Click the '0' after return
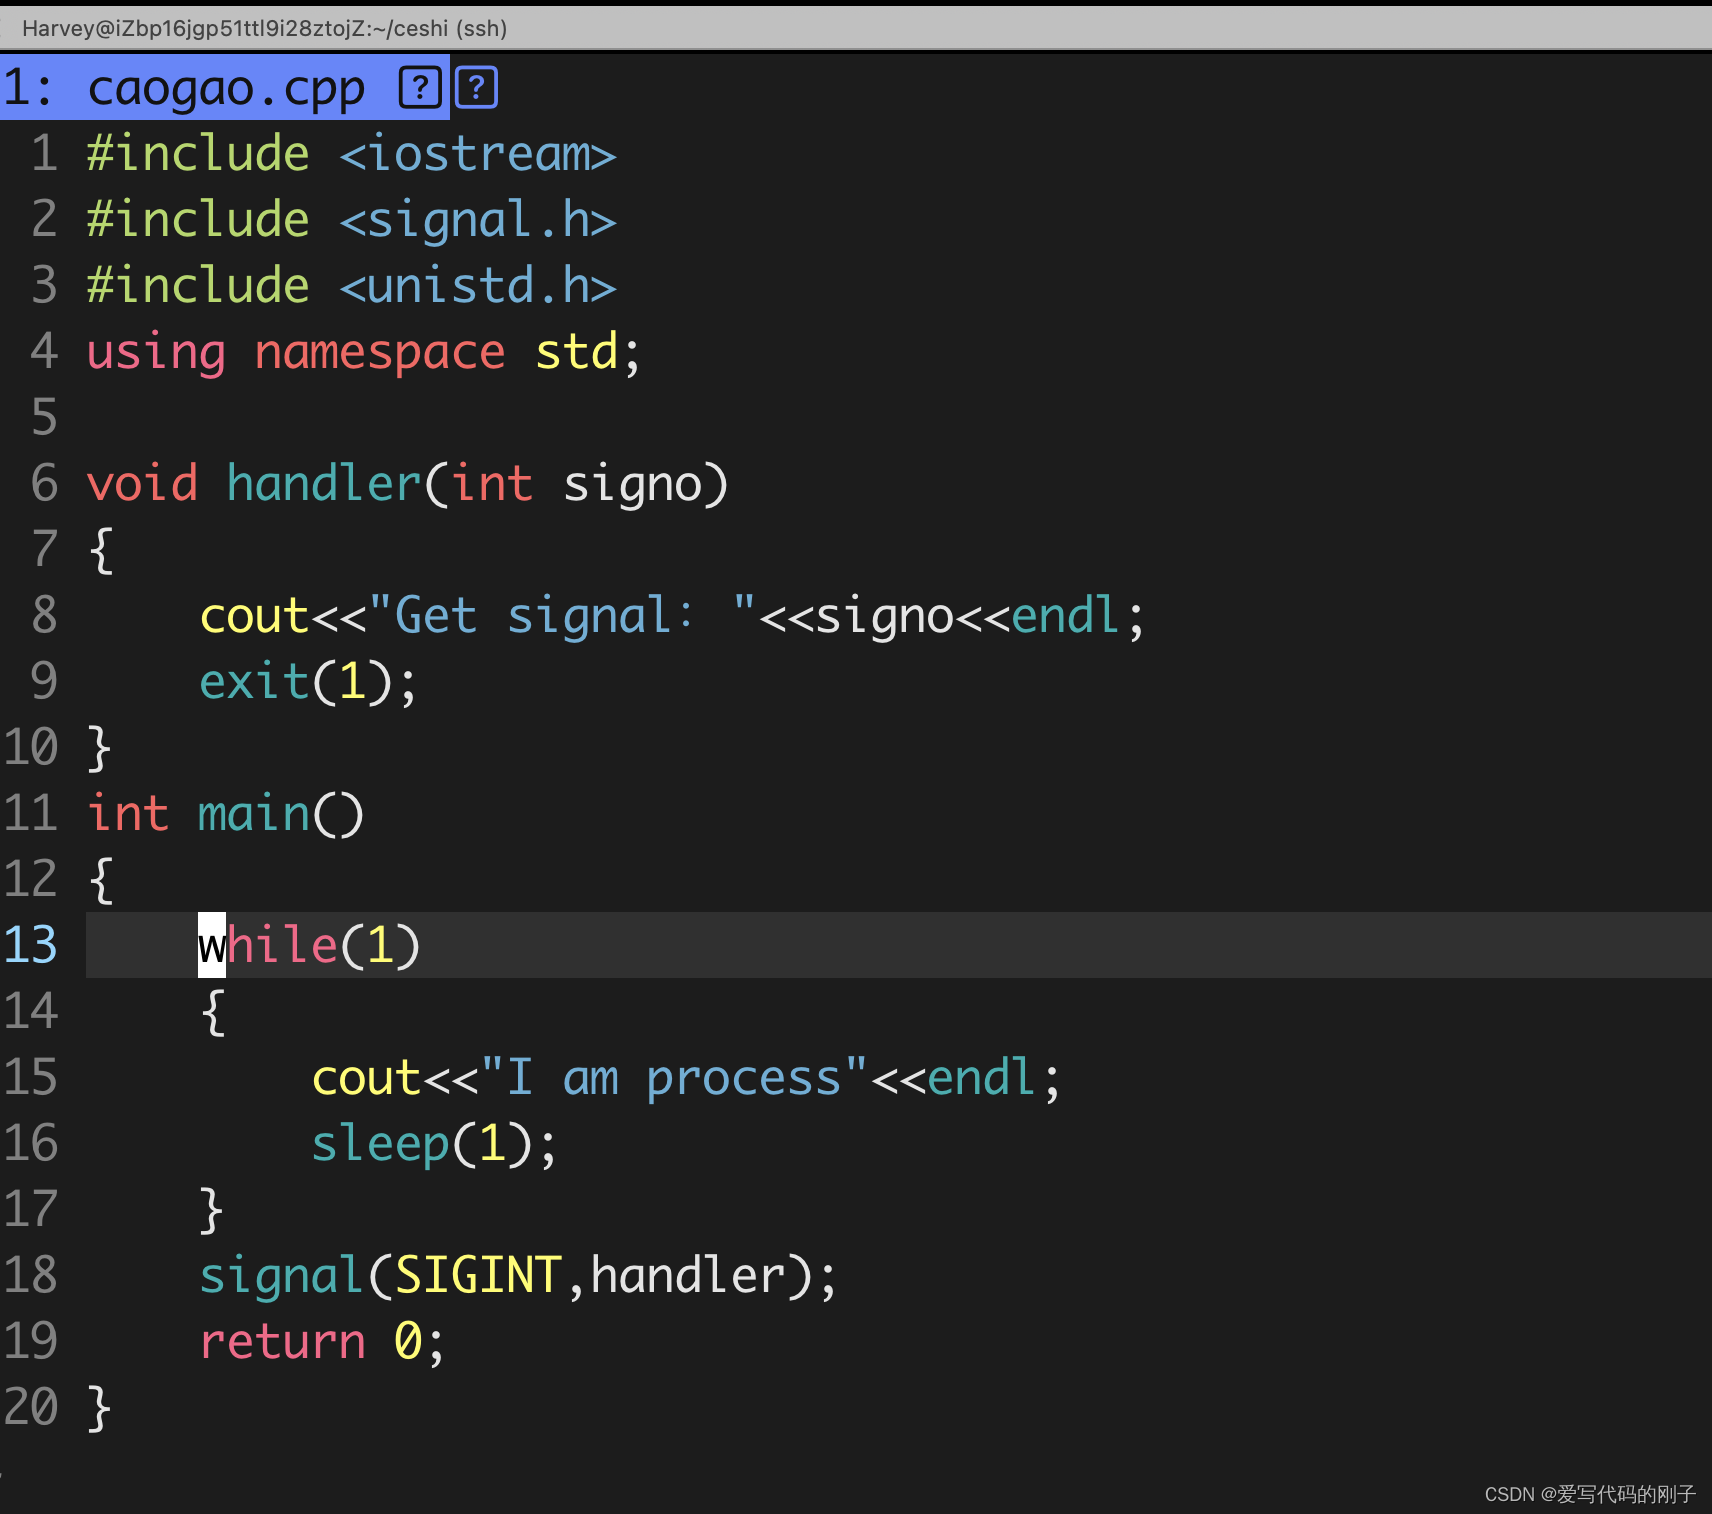Screen dimensions: 1712x1514 [408, 1342]
